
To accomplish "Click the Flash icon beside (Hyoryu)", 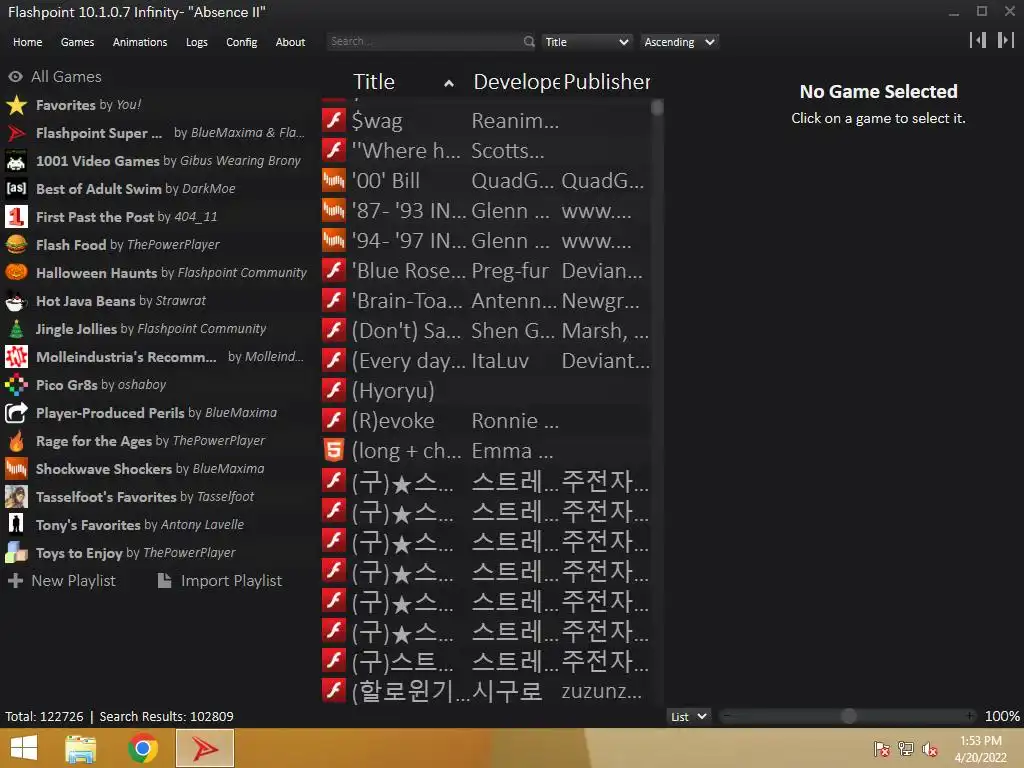I will [334, 391].
